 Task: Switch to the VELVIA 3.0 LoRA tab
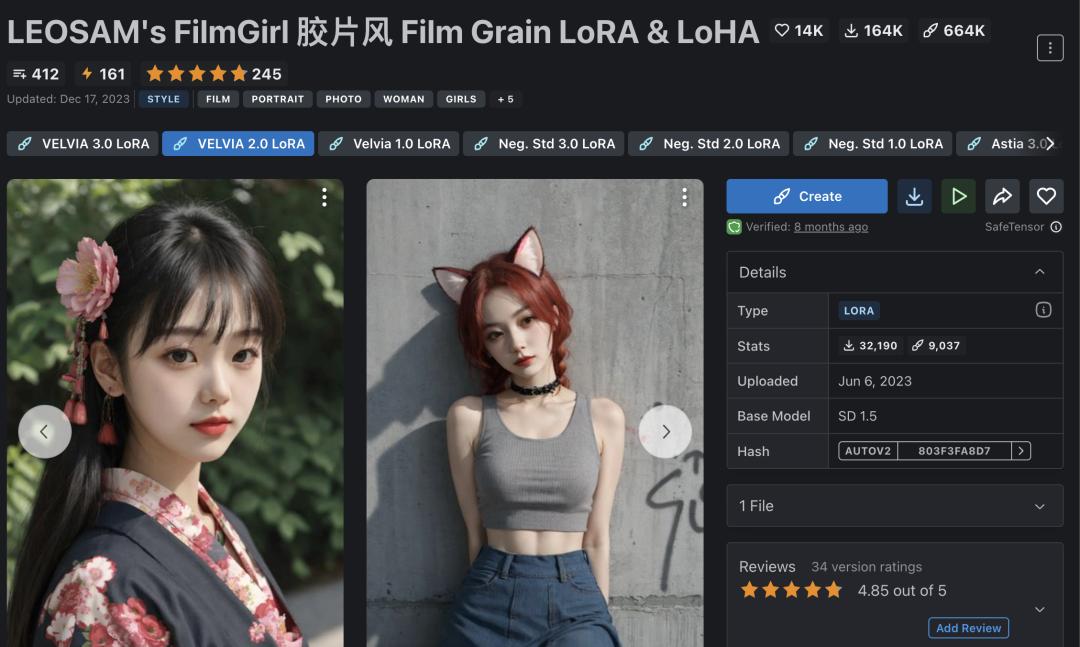[x=83, y=144]
